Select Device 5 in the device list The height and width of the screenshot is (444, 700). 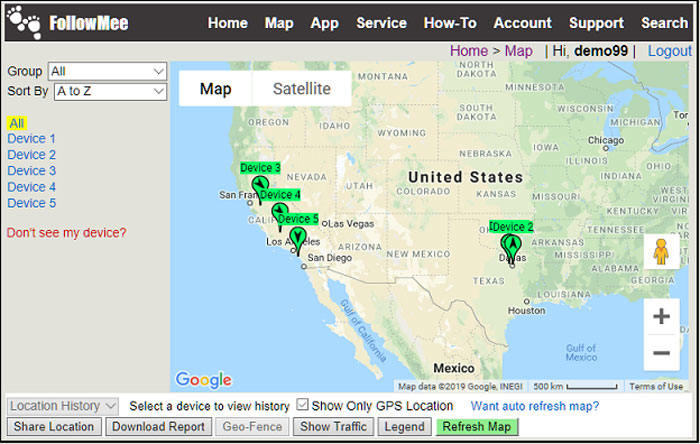click(31, 203)
